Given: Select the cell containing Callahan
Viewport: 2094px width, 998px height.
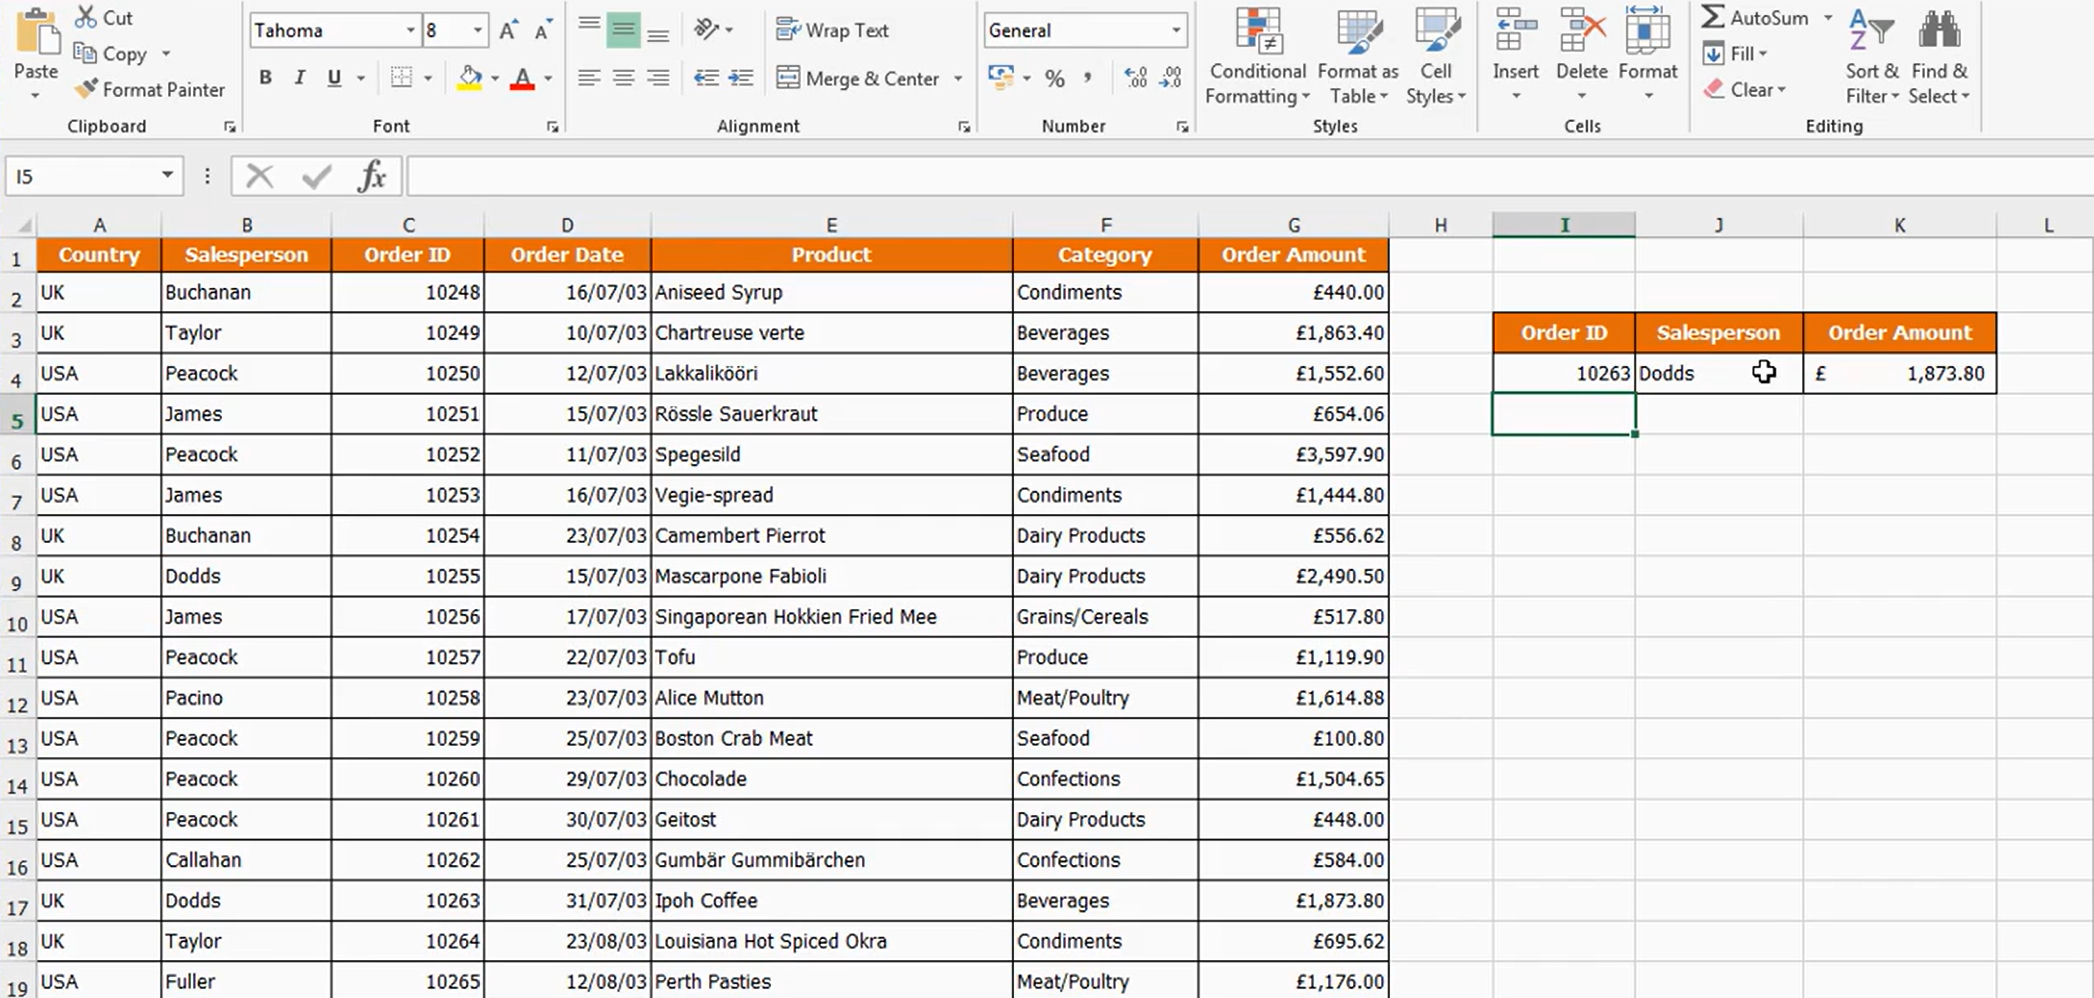Looking at the screenshot, I should [246, 860].
